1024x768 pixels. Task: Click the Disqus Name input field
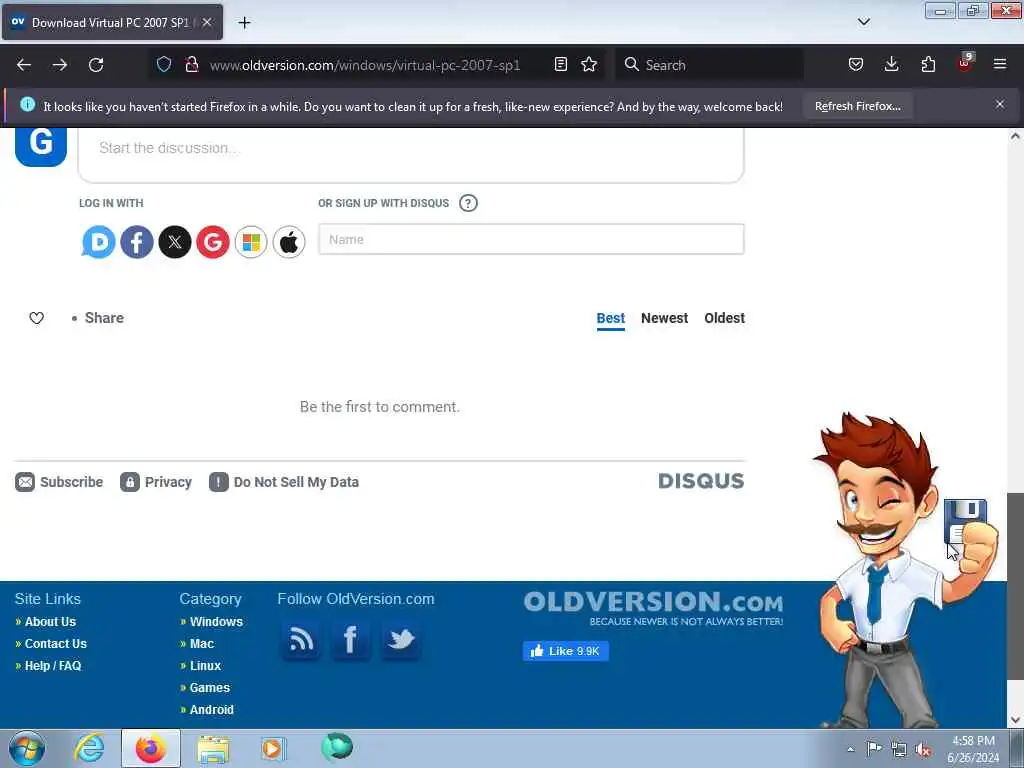pyautogui.click(x=531, y=239)
